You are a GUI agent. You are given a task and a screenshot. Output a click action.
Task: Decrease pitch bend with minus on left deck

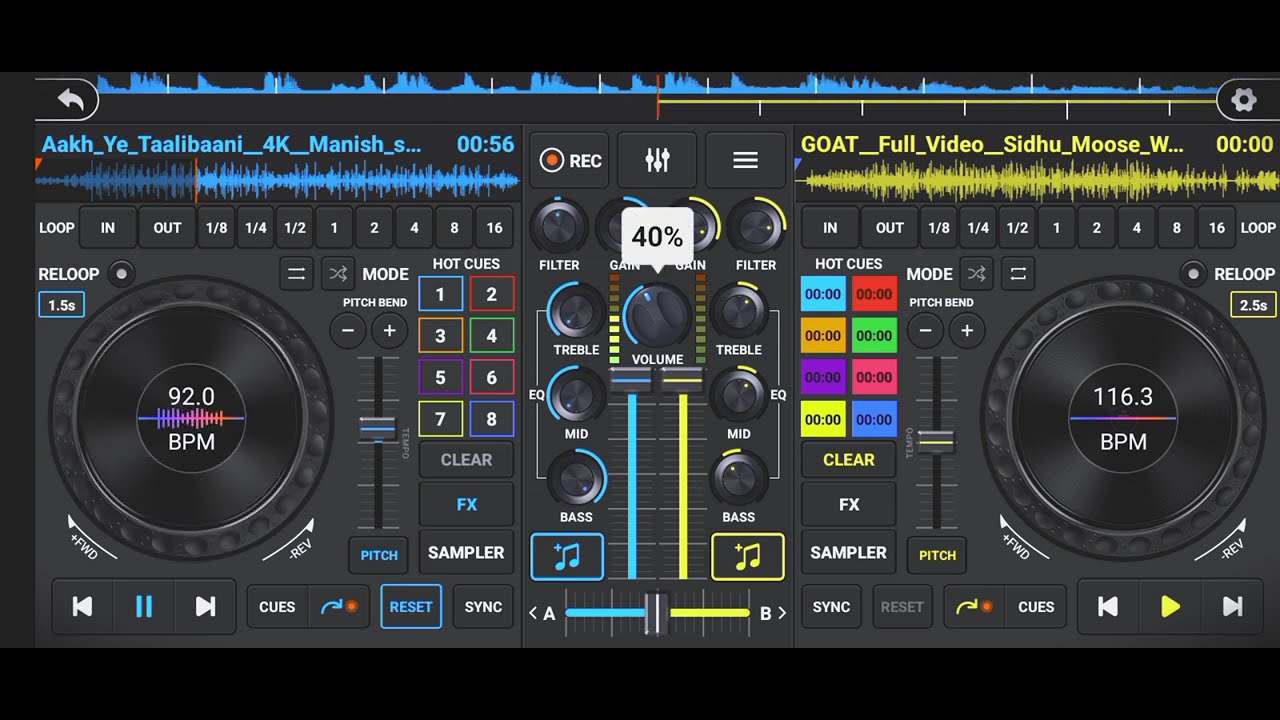pyautogui.click(x=348, y=331)
